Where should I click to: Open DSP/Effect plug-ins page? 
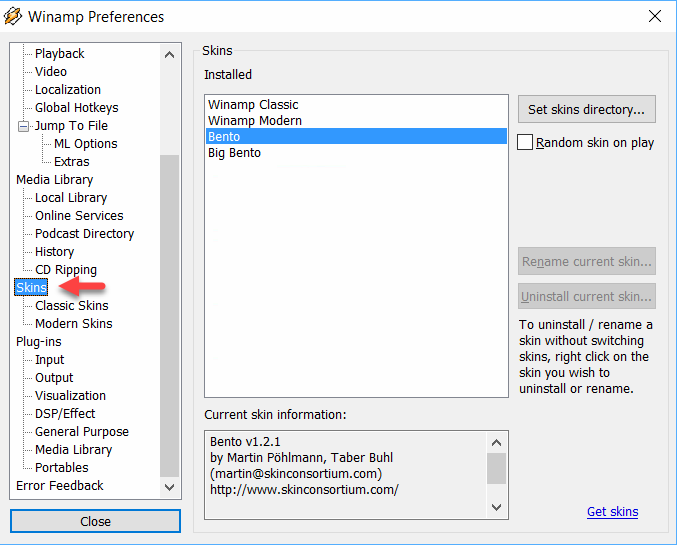(65, 414)
